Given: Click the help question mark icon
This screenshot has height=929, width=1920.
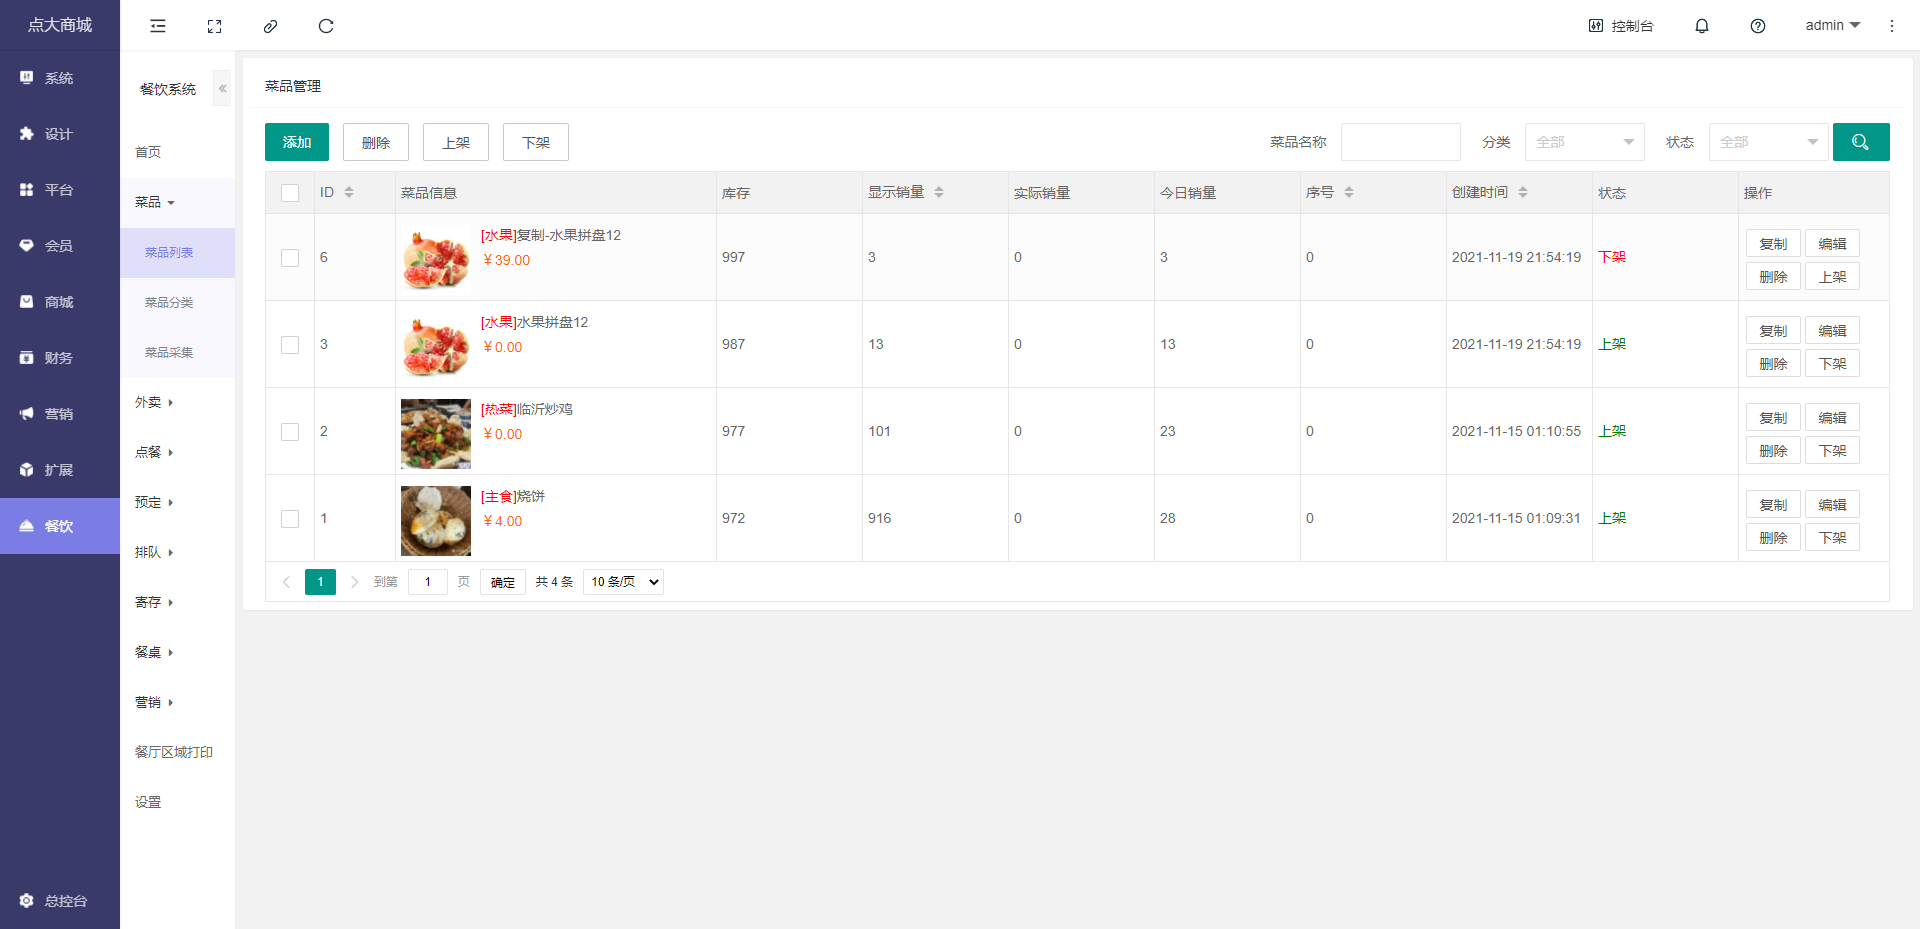Looking at the screenshot, I should point(1757,26).
